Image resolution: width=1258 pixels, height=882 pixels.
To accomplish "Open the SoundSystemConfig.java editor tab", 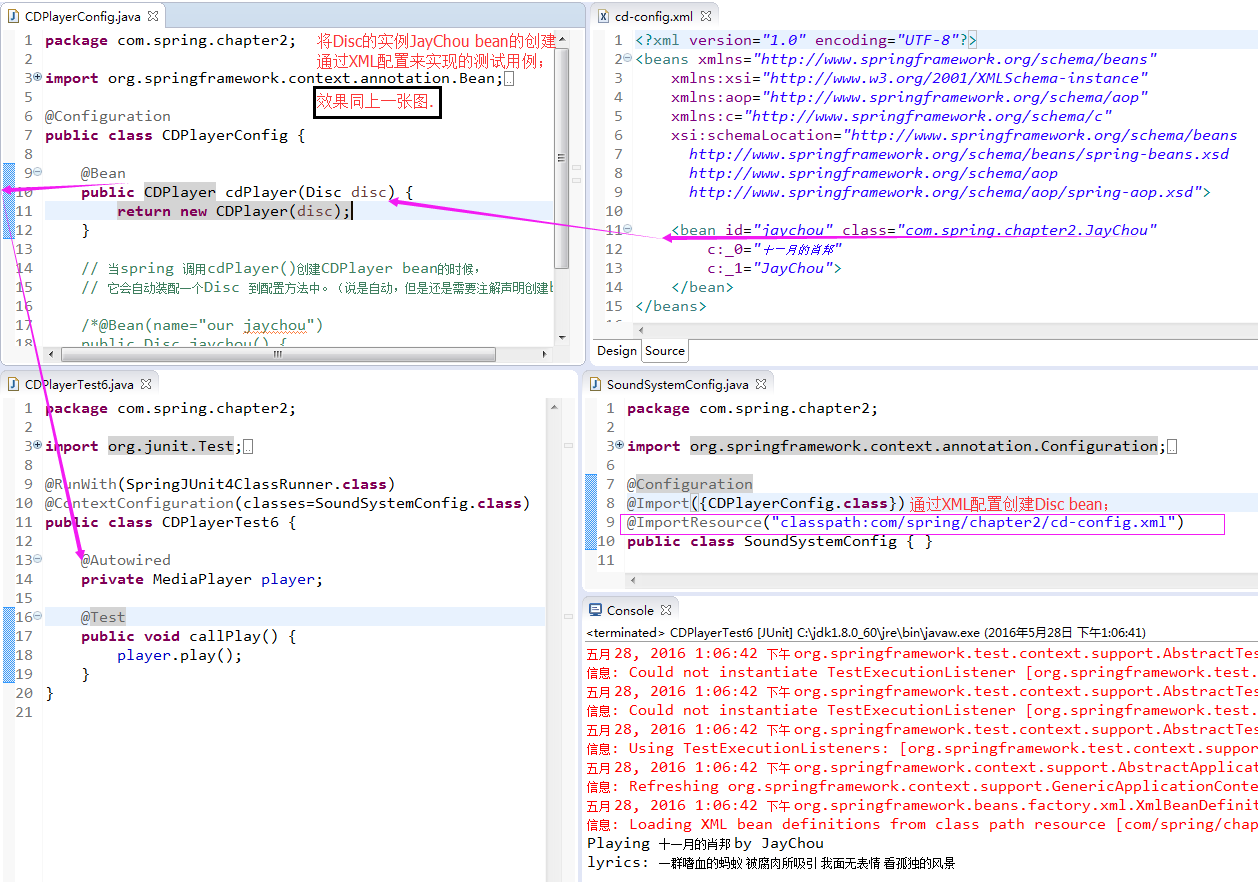I will [x=678, y=384].
